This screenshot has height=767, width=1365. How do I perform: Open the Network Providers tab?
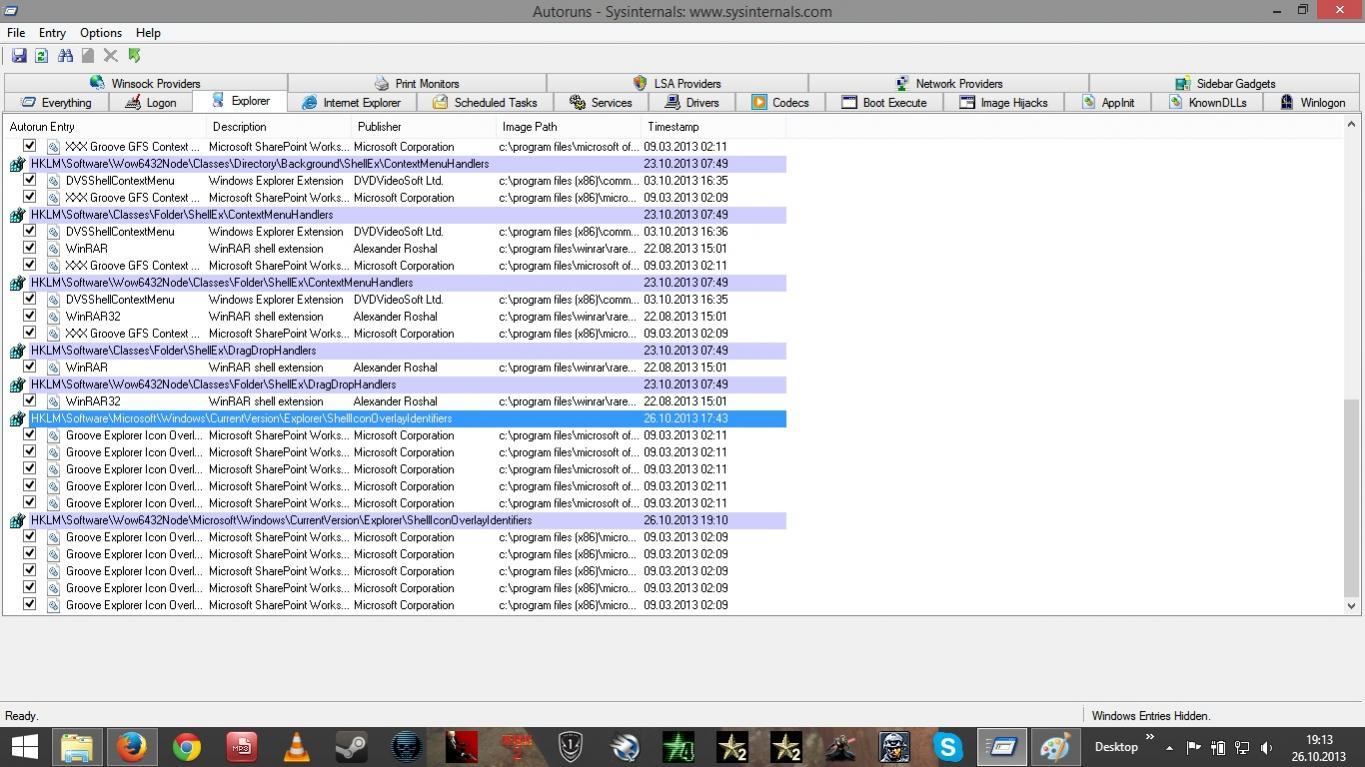[x=948, y=83]
